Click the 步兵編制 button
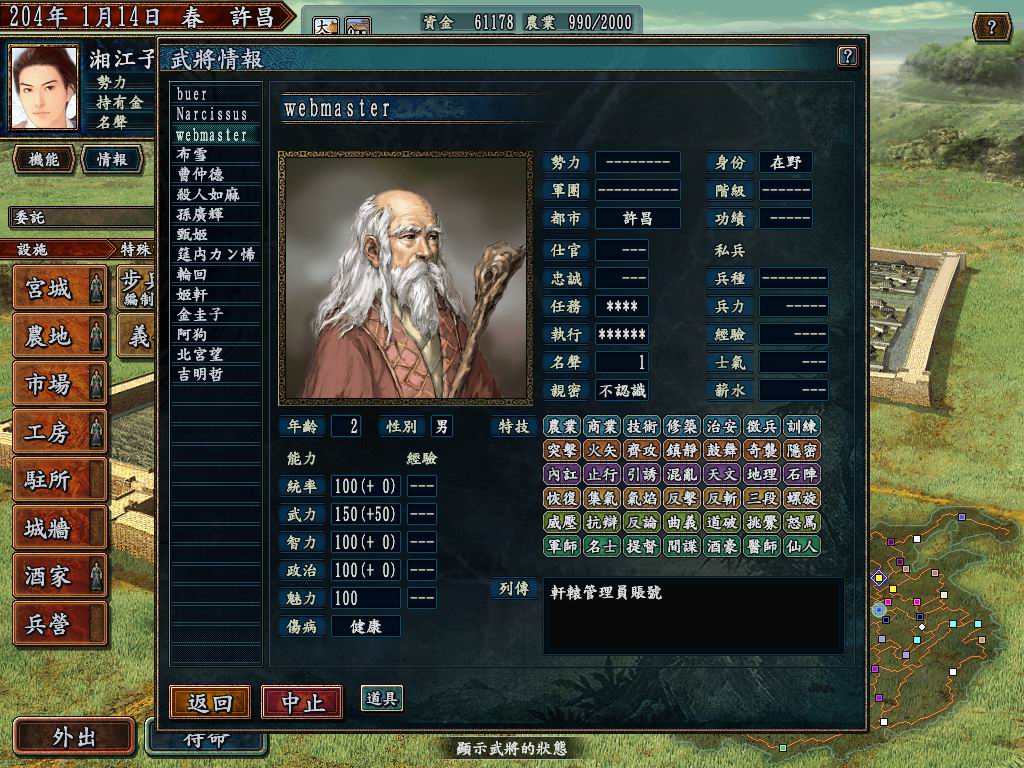Screen dimensions: 1024x768 pos(136,288)
